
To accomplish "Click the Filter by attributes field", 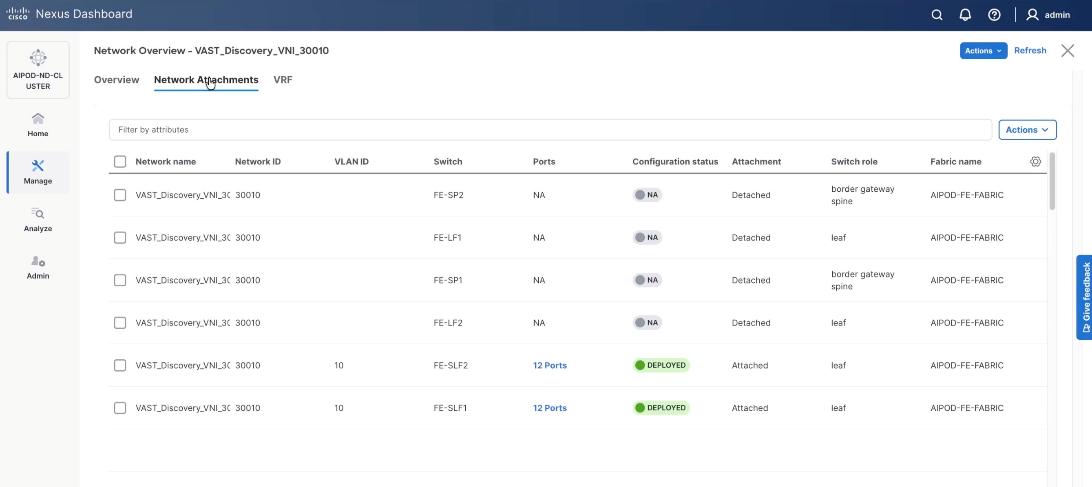I will [x=550, y=130].
